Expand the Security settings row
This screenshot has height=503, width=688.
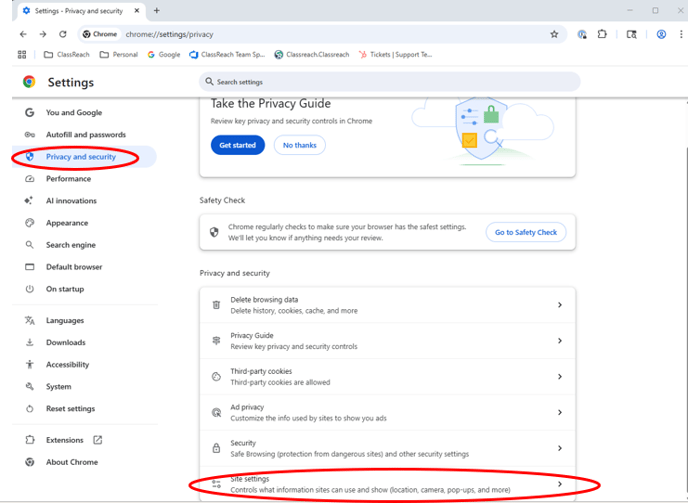tap(387, 448)
